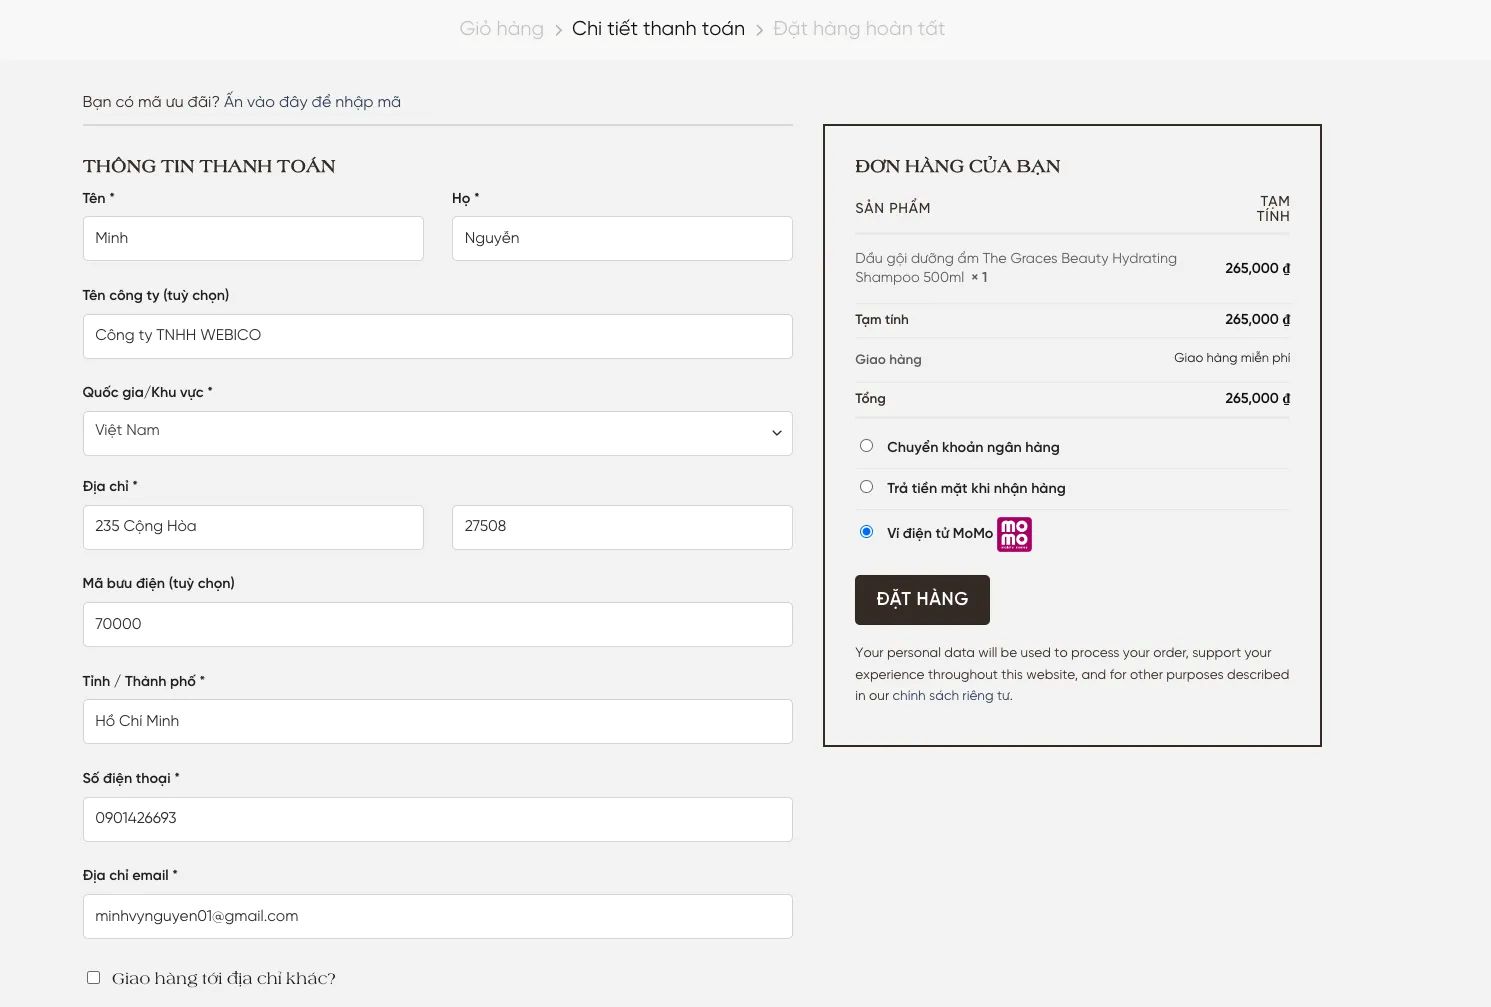Open the Quốc gia/Khu vực dropdown
1491x1007 pixels.
437,433
